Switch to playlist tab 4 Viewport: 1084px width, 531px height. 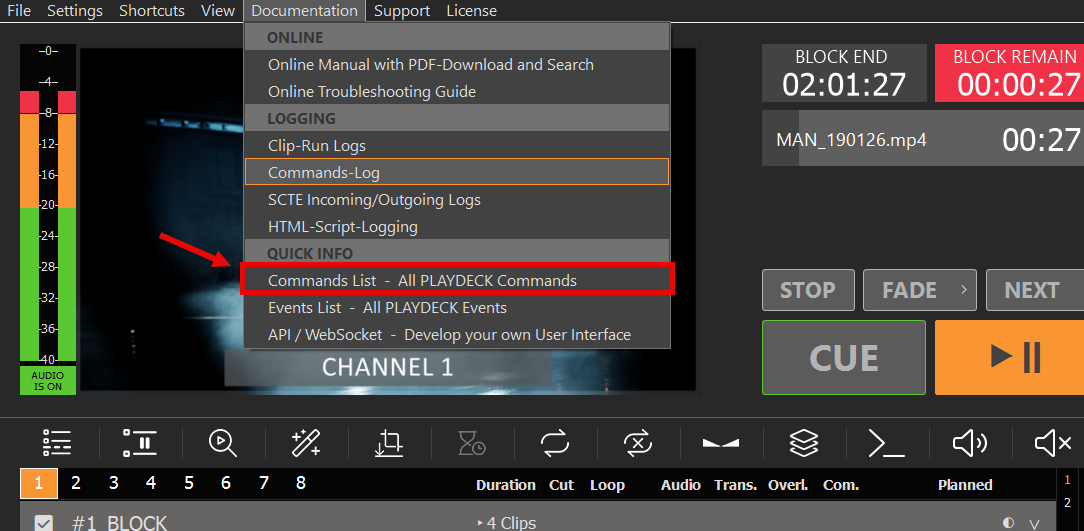coord(151,483)
